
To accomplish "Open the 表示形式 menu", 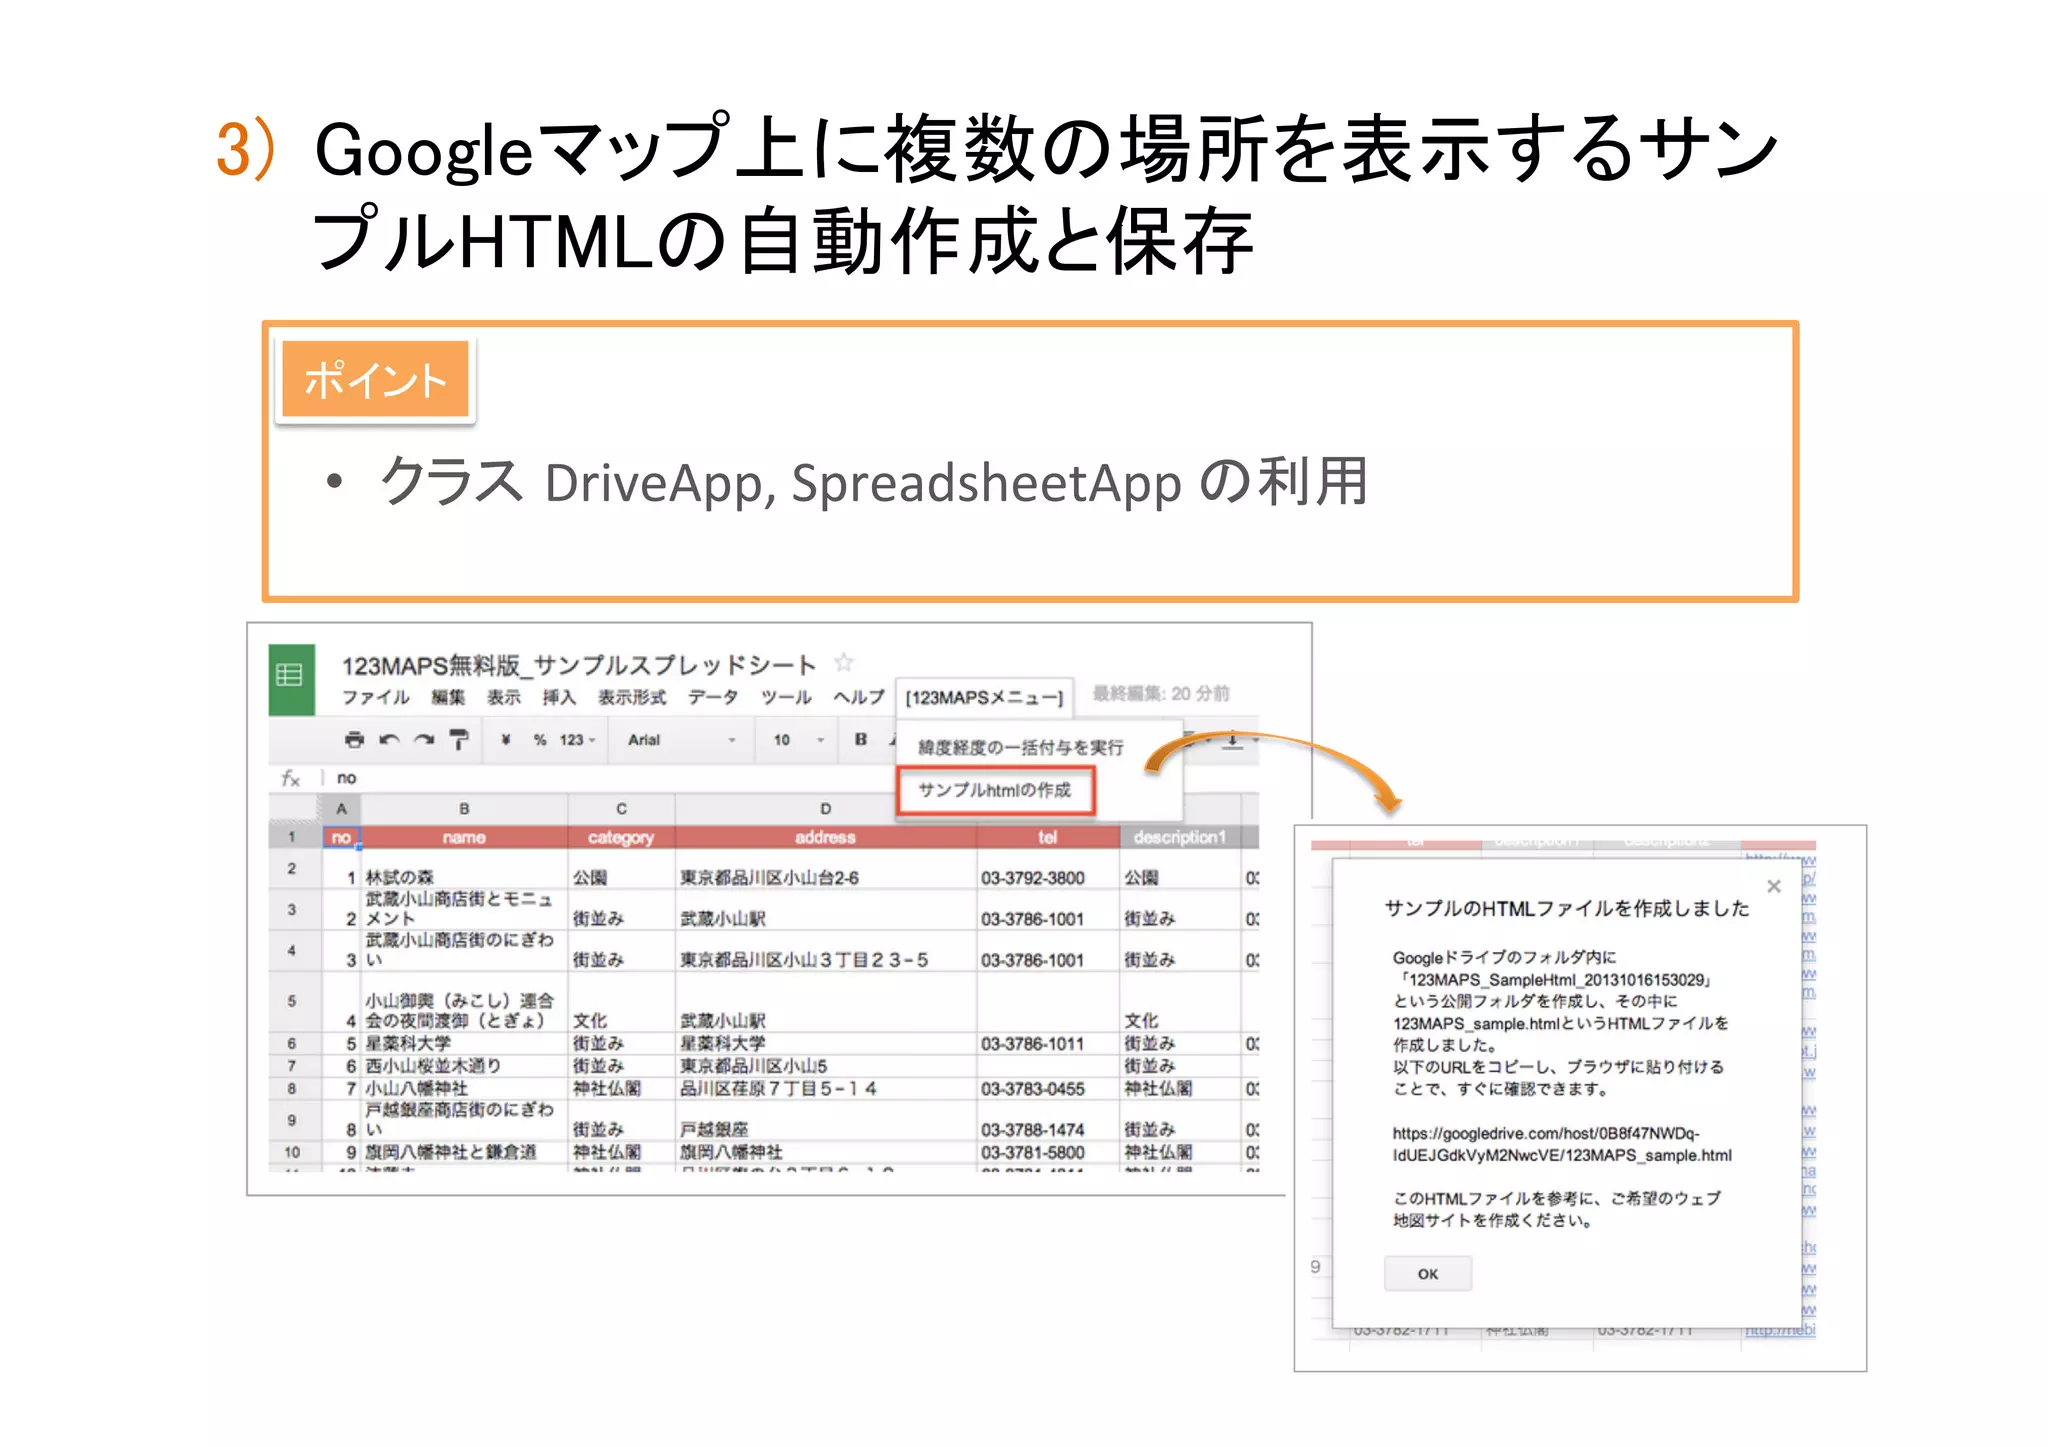I will pos(632,697).
